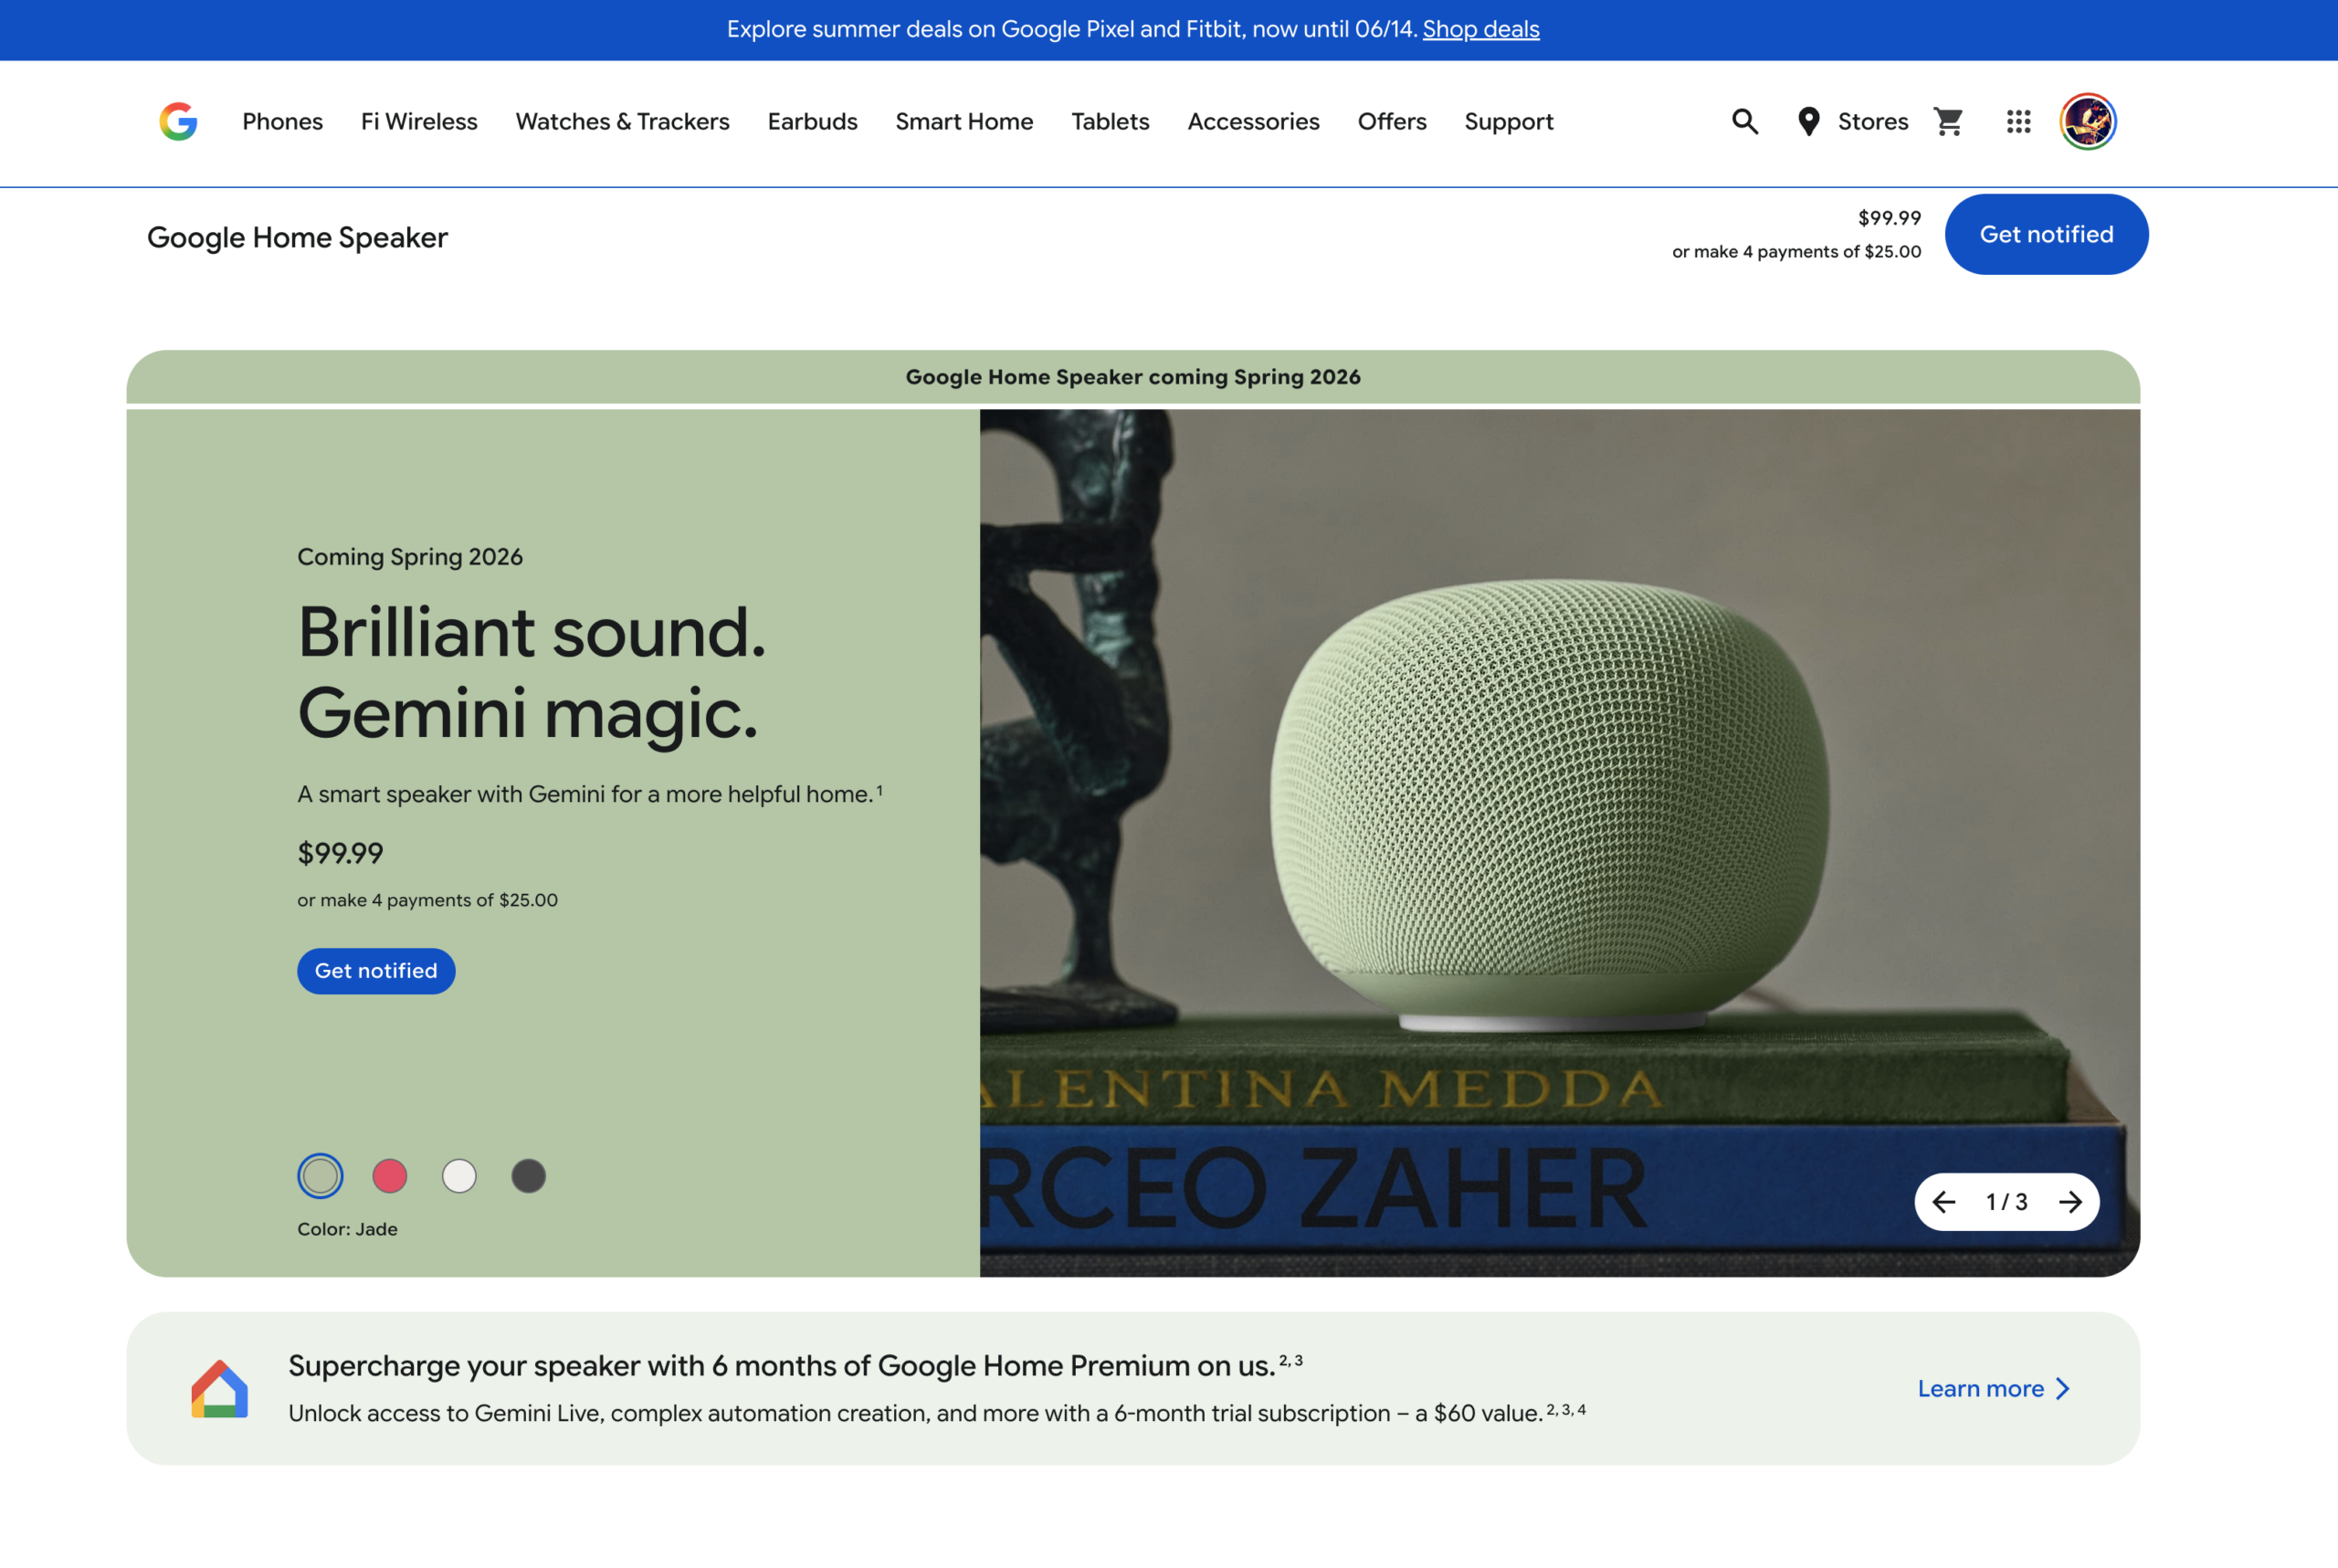2338x1568 pixels.
Task: Open the search magnifier icon
Action: [x=1745, y=121]
